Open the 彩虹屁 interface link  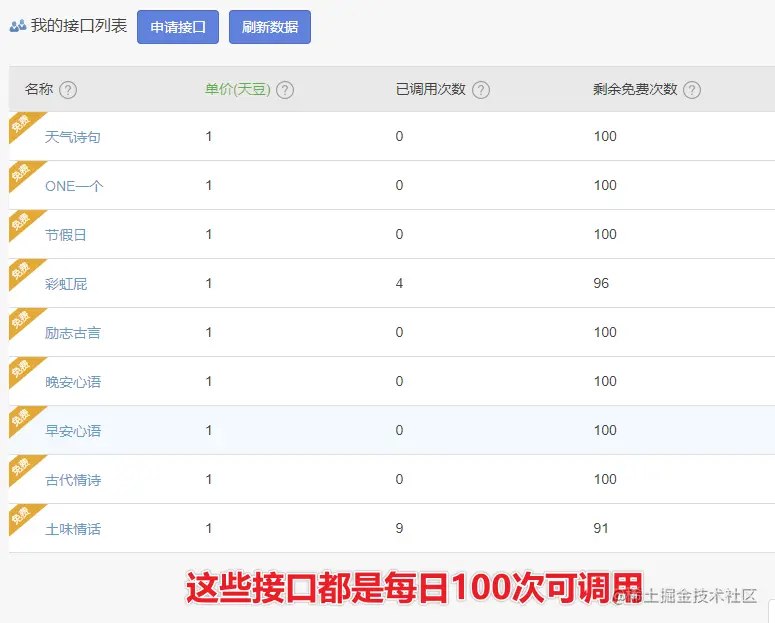(66, 284)
